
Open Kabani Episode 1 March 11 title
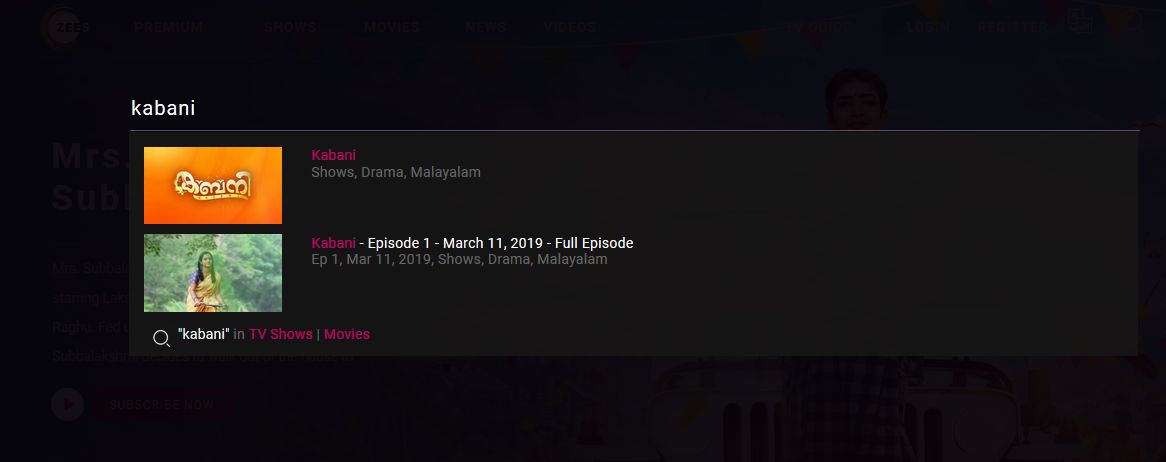[x=472, y=243]
